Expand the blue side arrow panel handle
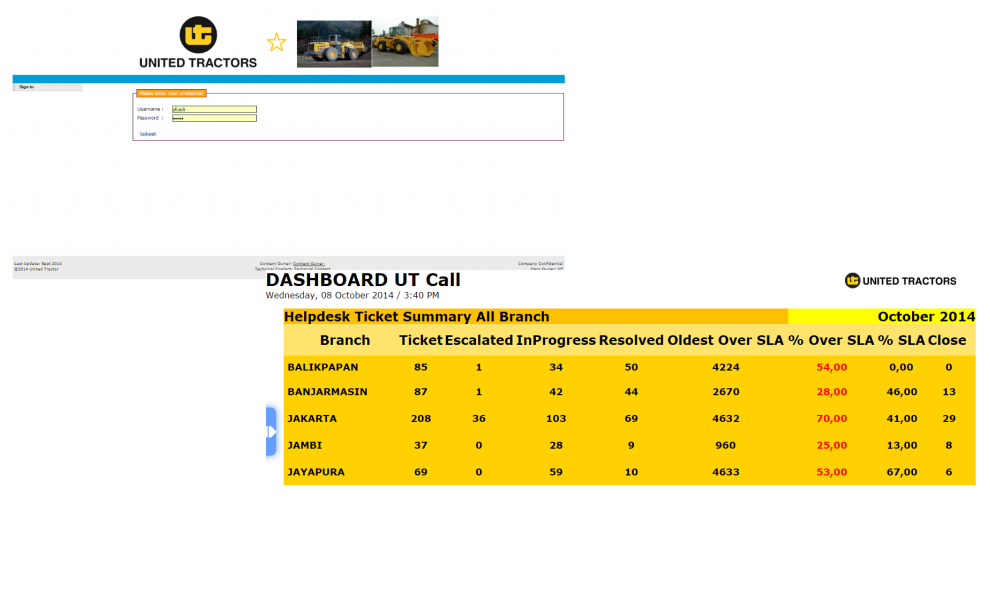Image resolution: width=990 pixels, height=595 pixels. point(271,432)
